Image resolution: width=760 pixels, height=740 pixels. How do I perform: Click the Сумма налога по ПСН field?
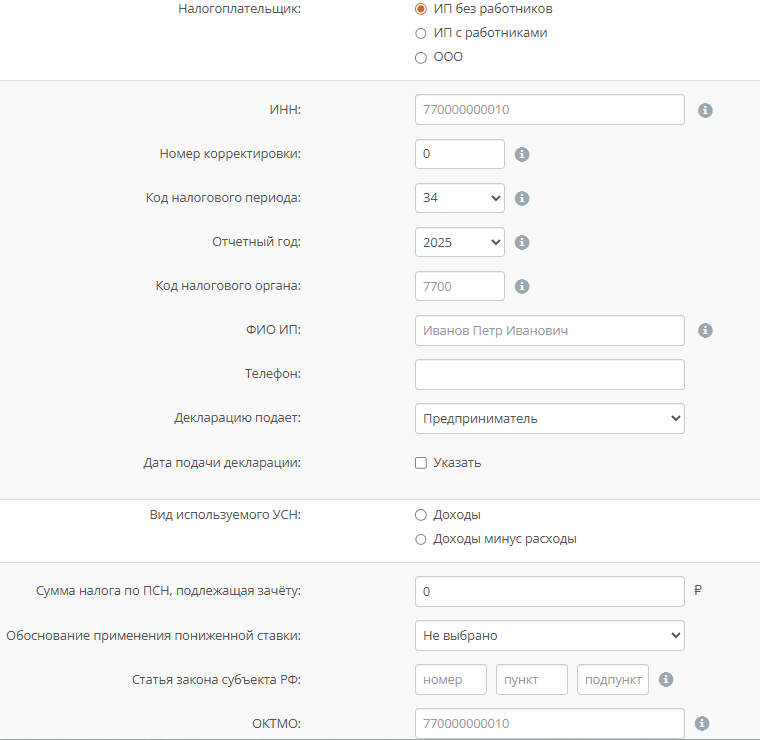click(x=549, y=592)
